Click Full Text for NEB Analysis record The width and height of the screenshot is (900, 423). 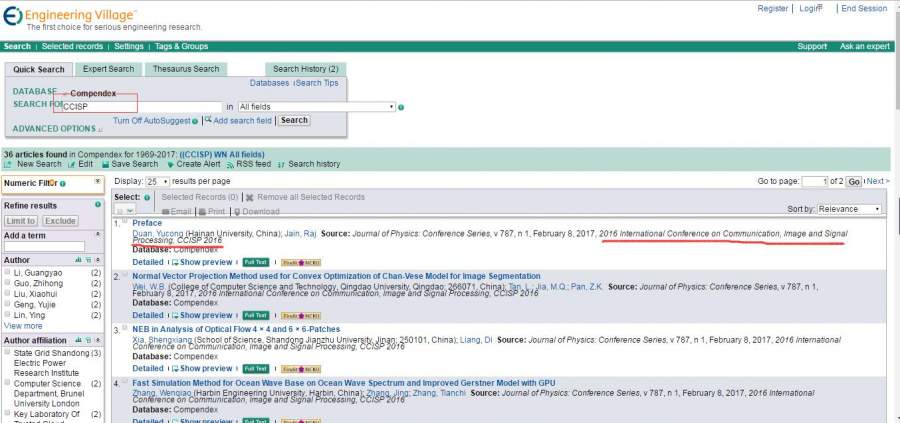click(x=255, y=368)
